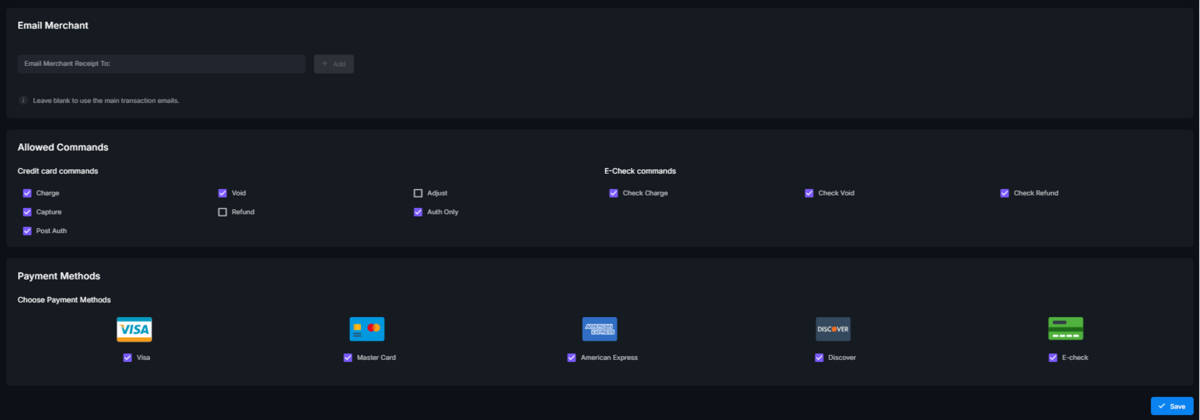The height and width of the screenshot is (420, 1200).
Task: Uncheck the Post Auth command
Action: tap(27, 231)
